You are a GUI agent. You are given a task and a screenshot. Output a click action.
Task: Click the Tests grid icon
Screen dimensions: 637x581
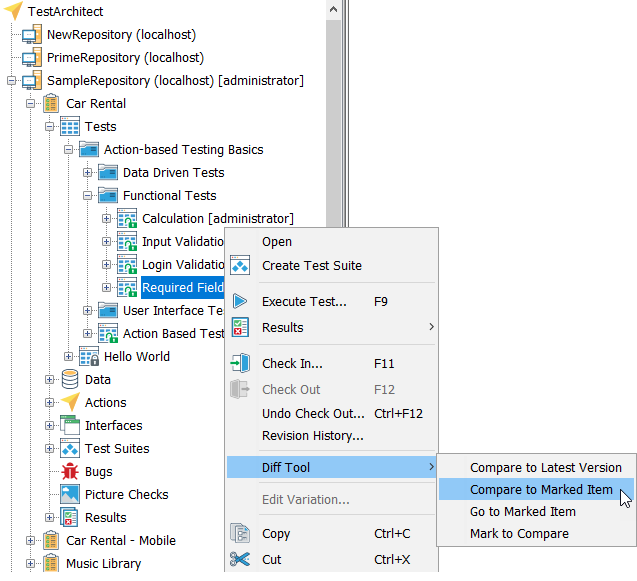pyautogui.click(x=70, y=126)
